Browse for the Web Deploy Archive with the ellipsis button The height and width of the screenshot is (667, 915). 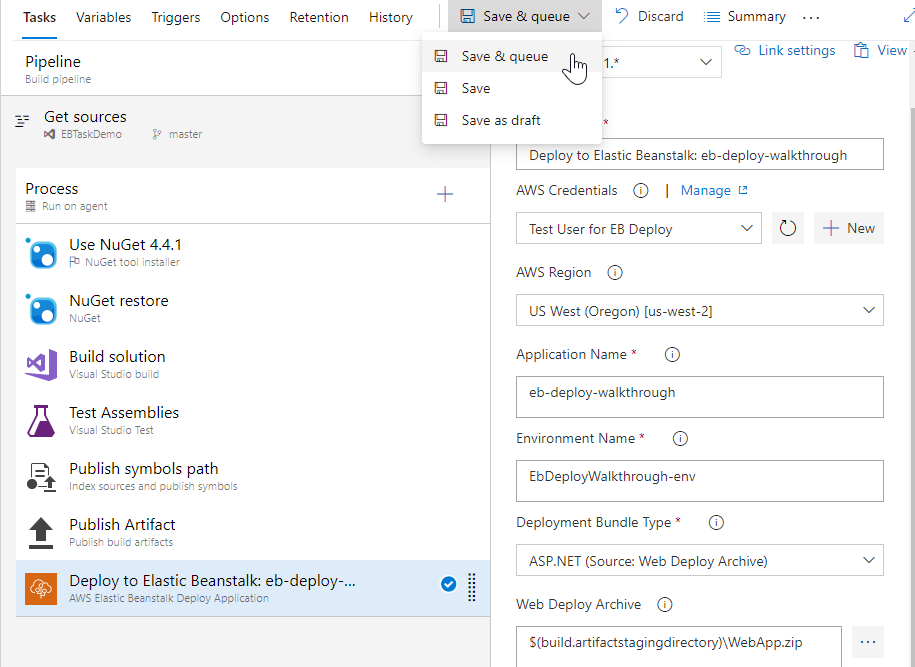tap(867, 641)
